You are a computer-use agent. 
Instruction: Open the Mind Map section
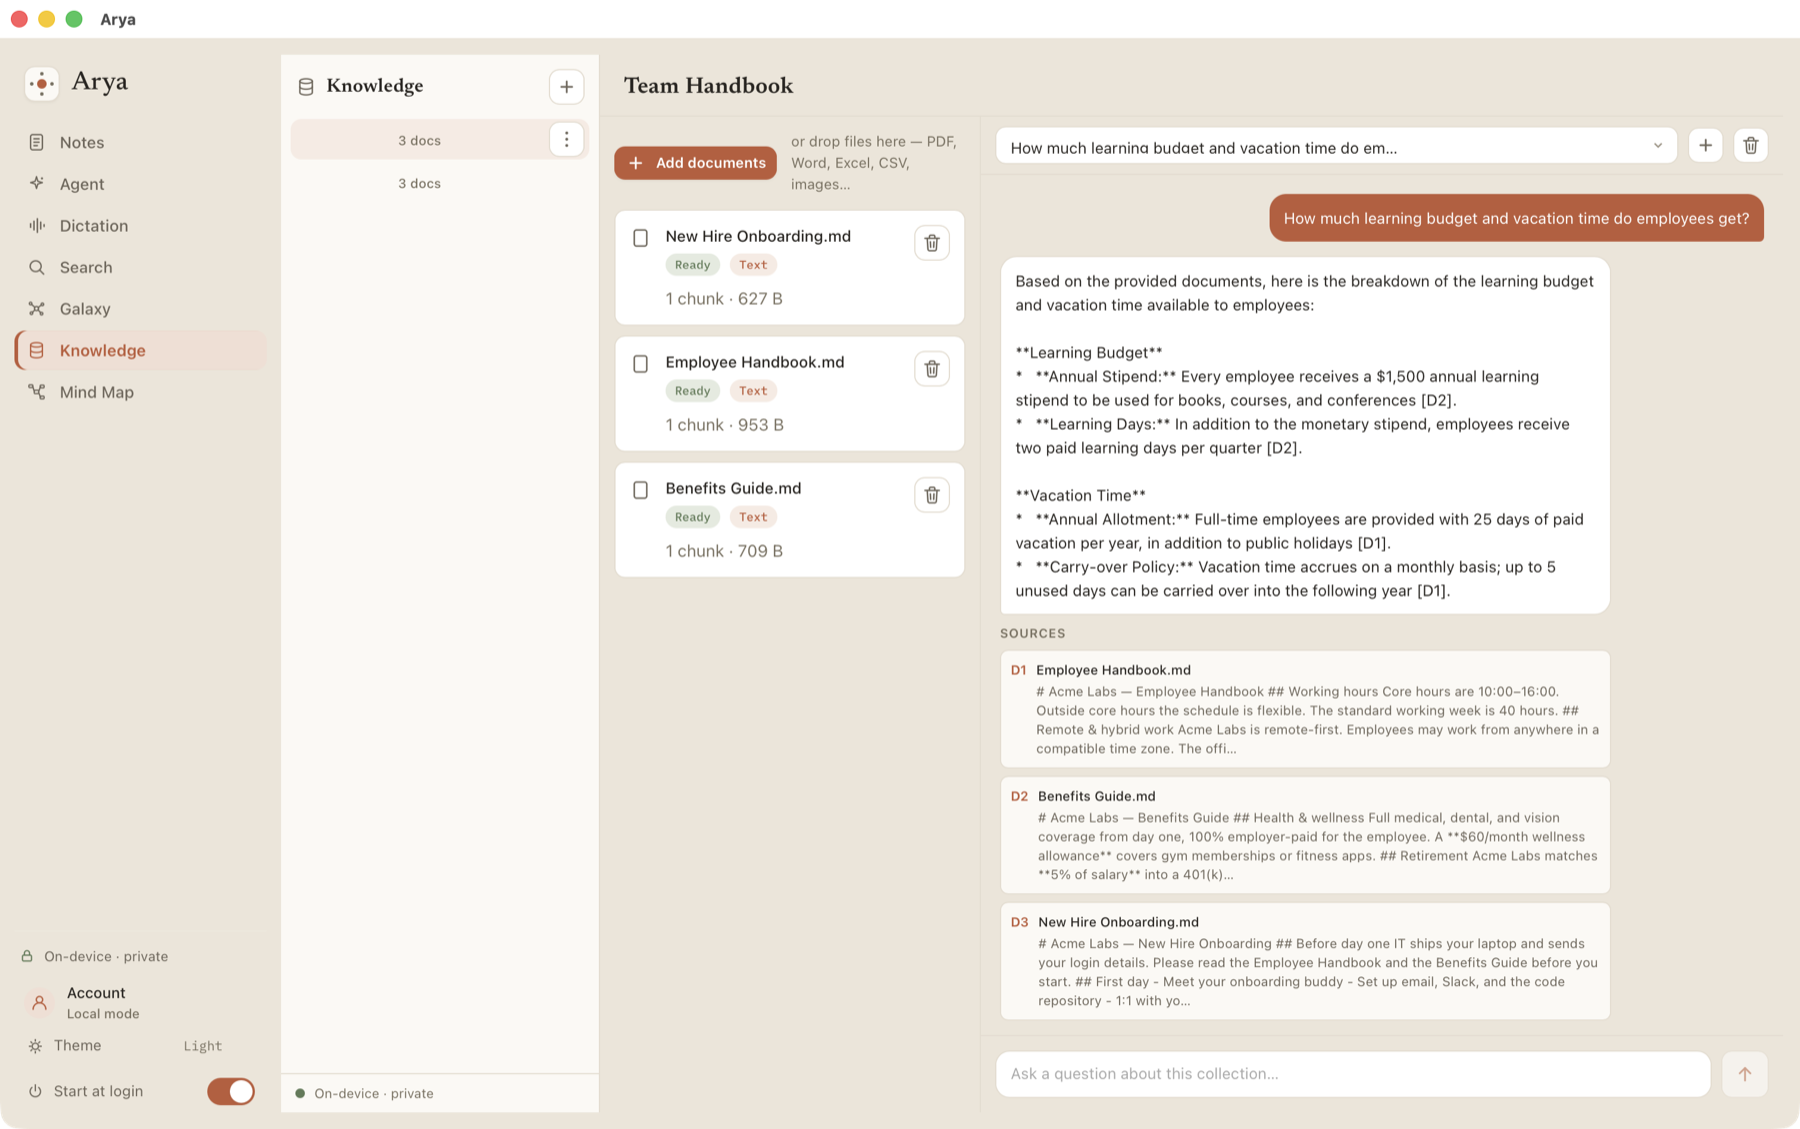coord(140,392)
